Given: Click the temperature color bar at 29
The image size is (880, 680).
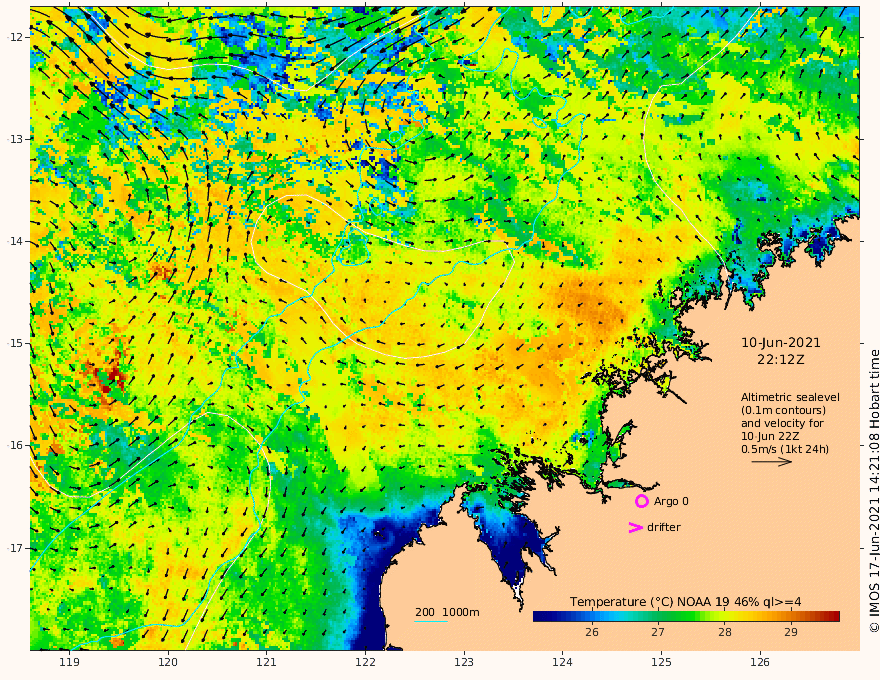Looking at the screenshot, I should pyautogui.click(x=791, y=617).
